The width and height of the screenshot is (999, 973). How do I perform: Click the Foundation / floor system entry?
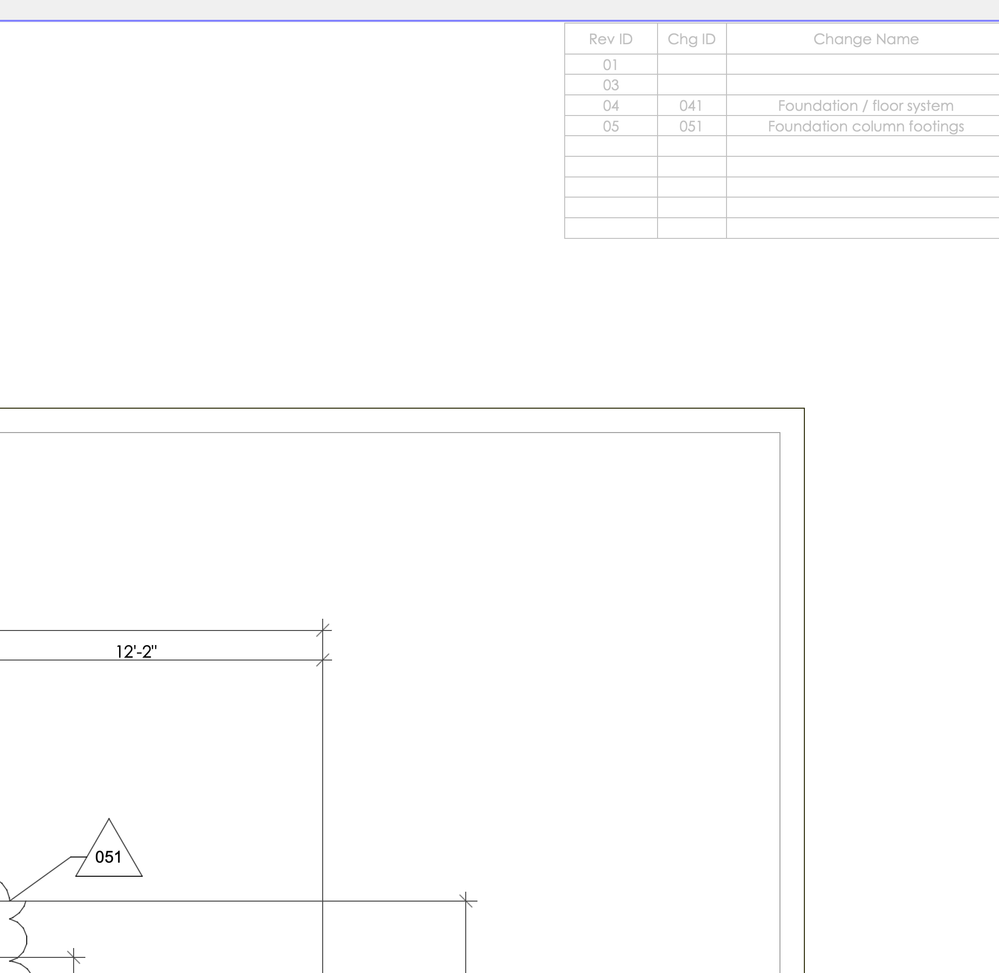point(865,105)
